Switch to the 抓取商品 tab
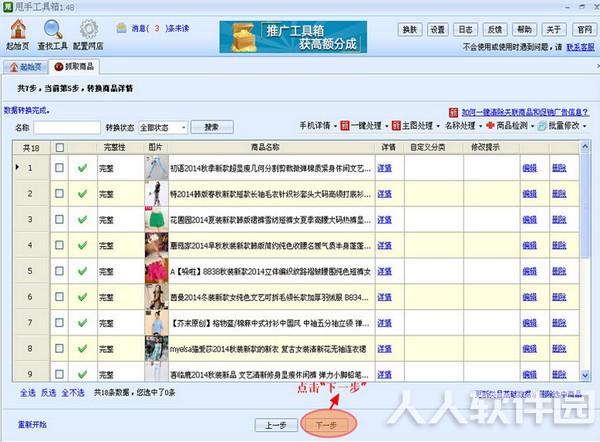Screen dimensions: 600x442 [x=74, y=67]
